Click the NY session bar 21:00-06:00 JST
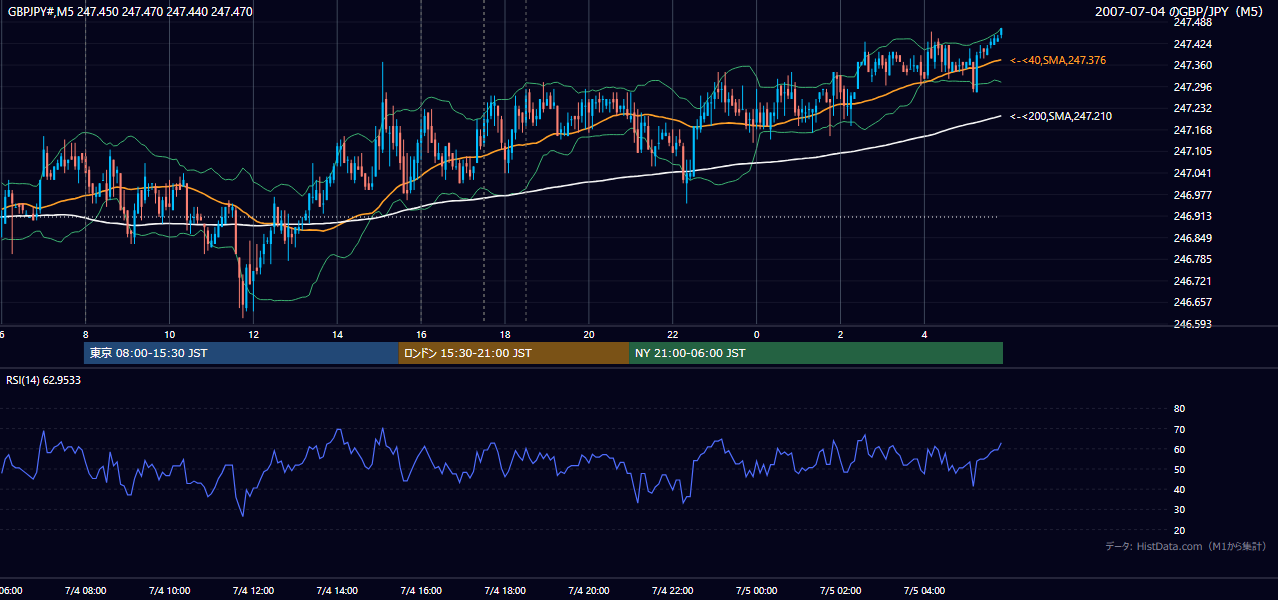Viewport: 1278px width, 600px height. (816, 353)
